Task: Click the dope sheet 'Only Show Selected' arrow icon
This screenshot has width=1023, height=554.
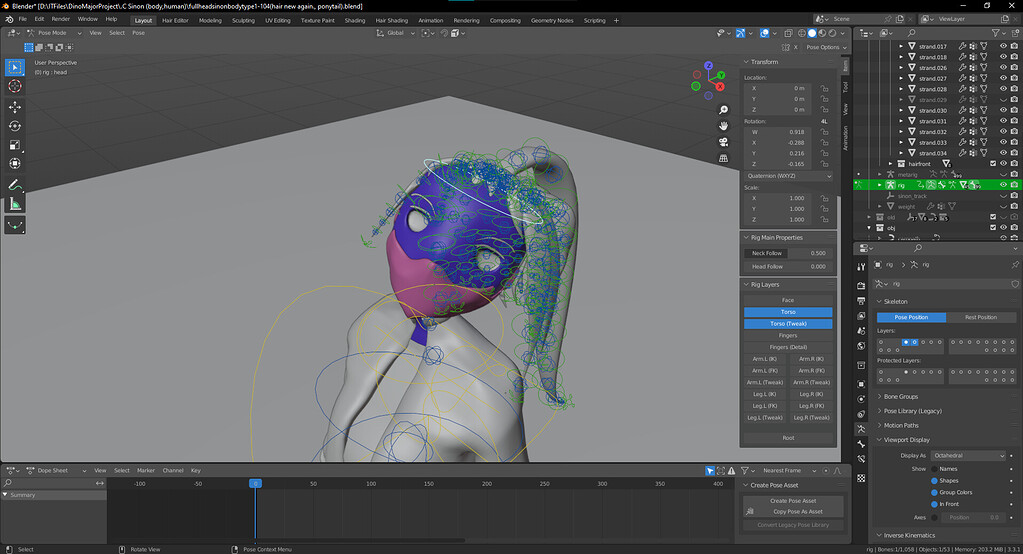Action: pyautogui.click(x=710, y=470)
